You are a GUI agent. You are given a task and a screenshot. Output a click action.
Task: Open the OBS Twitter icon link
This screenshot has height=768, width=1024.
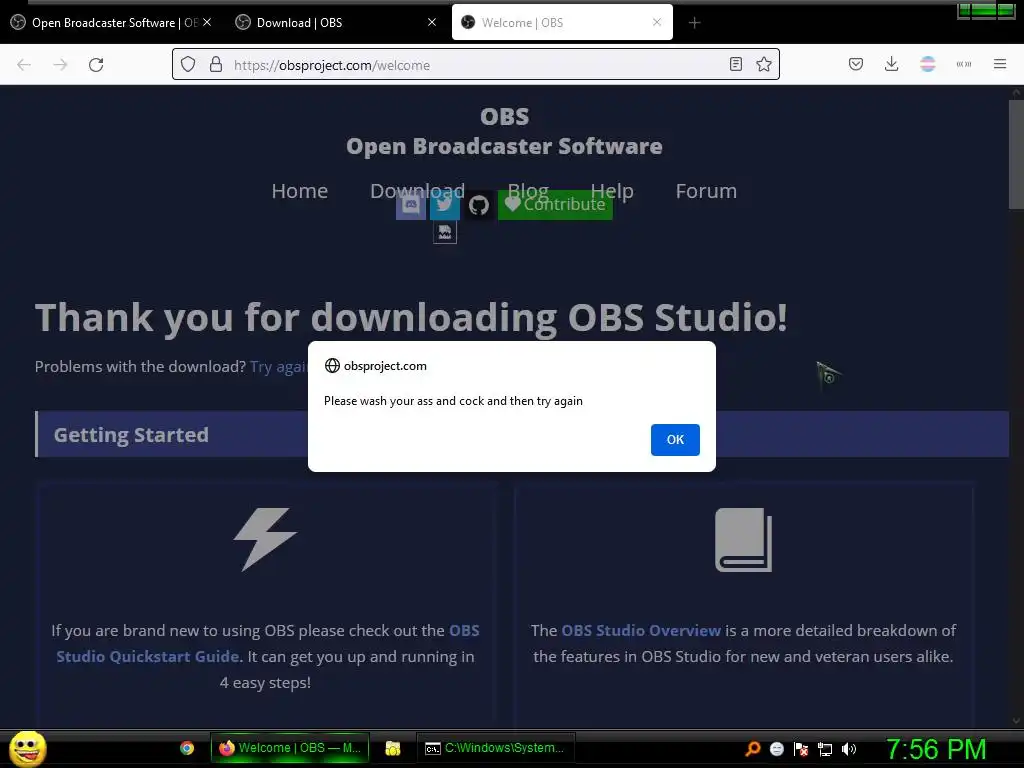point(445,205)
